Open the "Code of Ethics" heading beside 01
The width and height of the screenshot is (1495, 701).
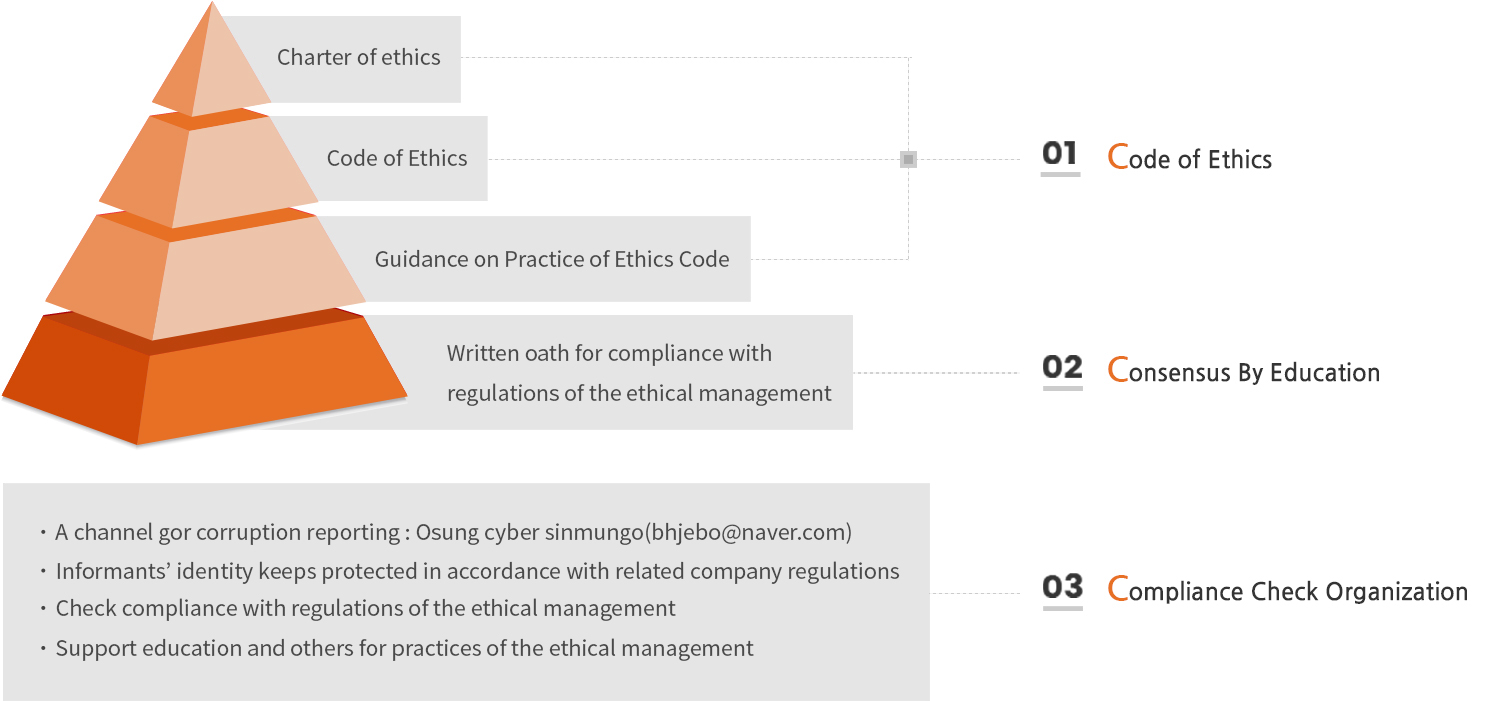(x=1190, y=159)
